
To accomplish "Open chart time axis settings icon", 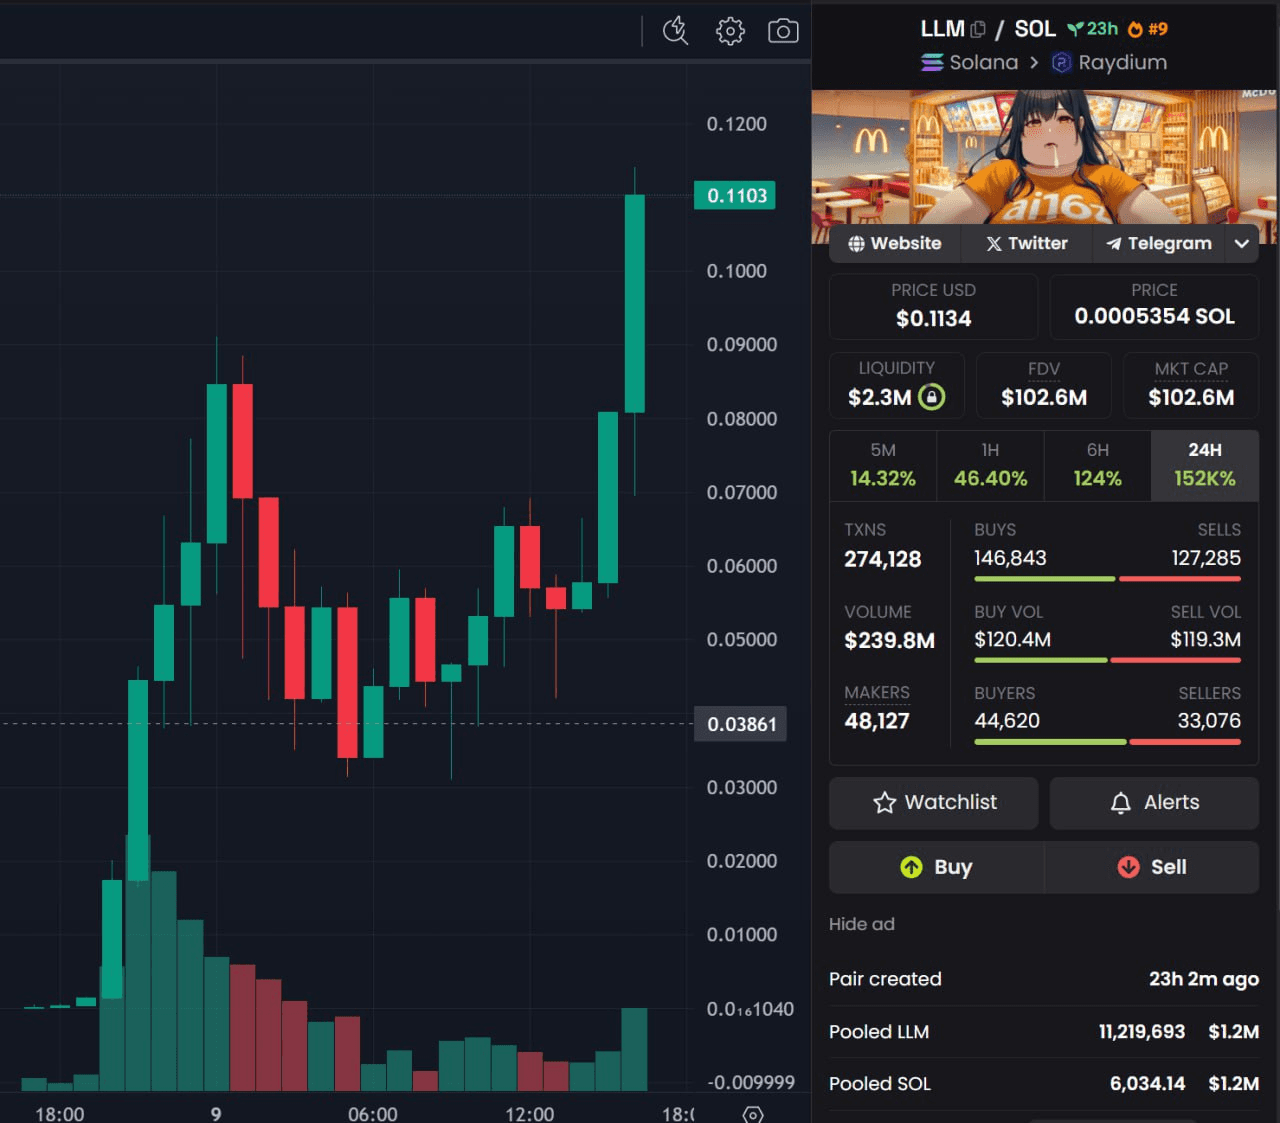I will [754, 1113].
